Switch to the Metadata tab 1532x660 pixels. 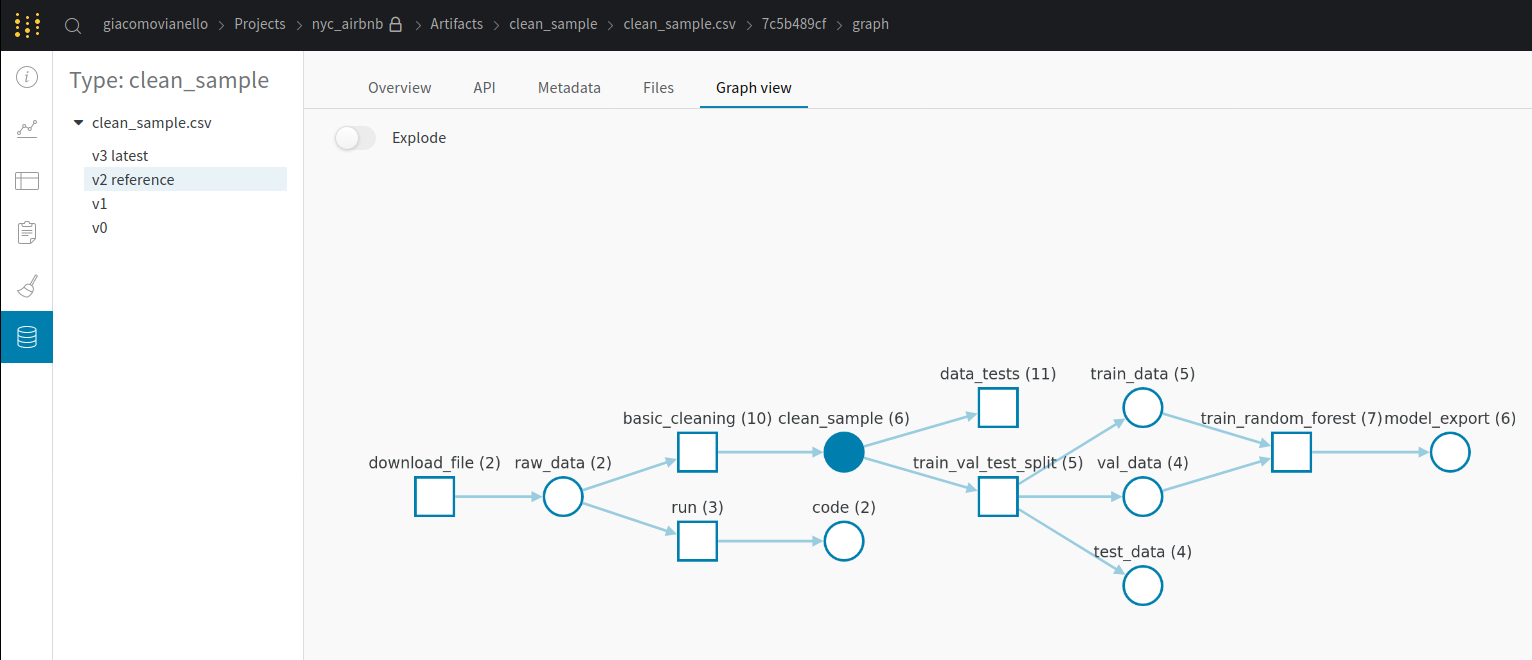569,88
